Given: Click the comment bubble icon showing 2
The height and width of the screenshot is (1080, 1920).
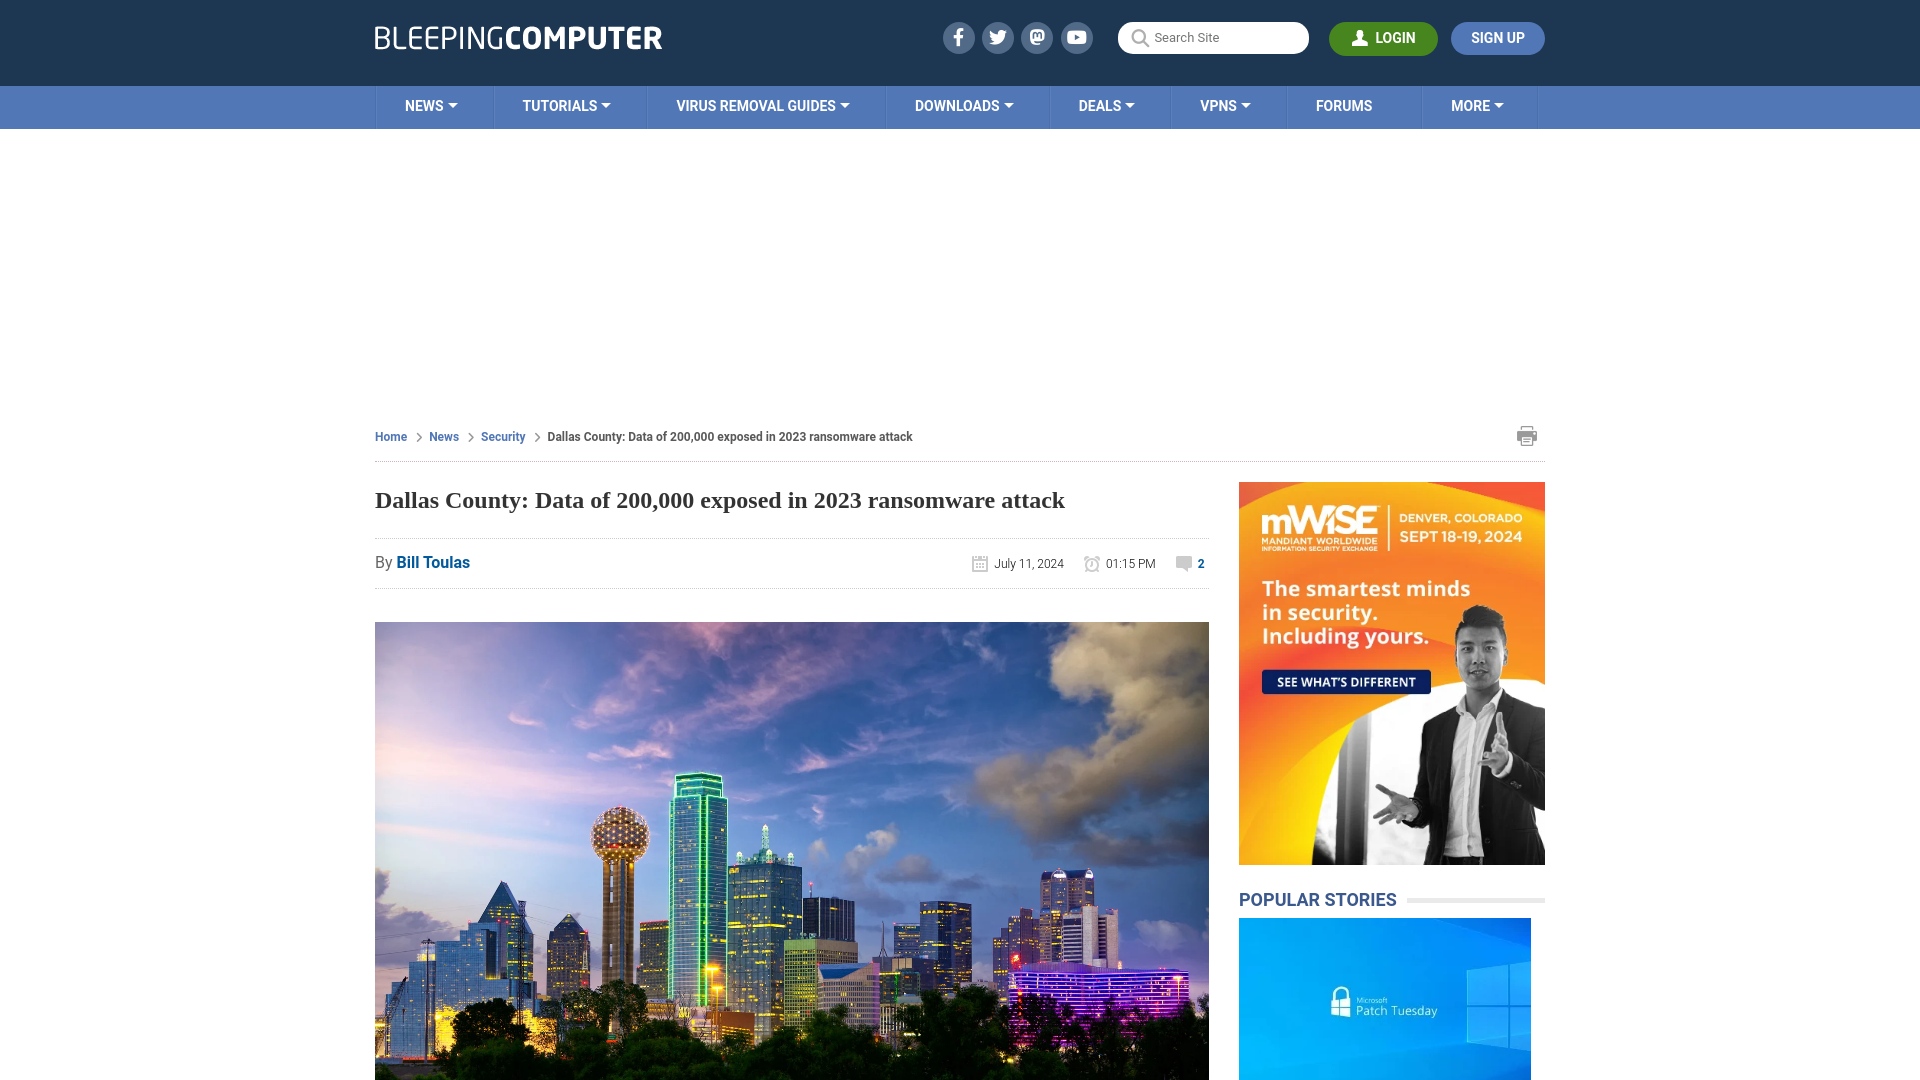Looking at the screenshot, I should 1184,563.
